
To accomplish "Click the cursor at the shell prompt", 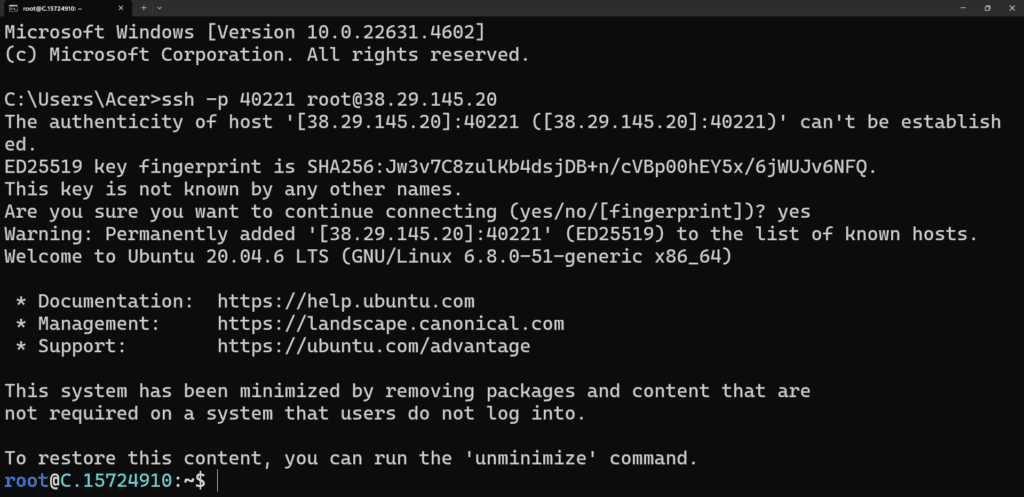I will (218, 482).
